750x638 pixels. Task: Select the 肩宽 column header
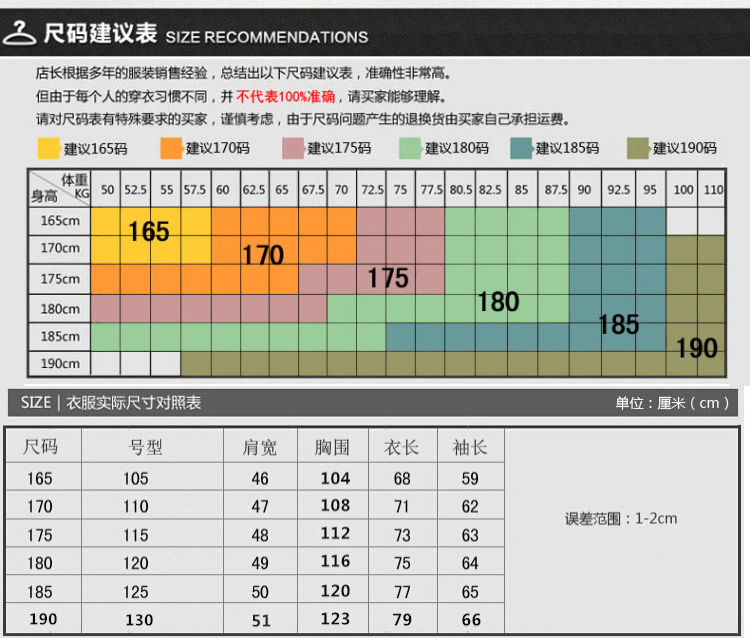(x=260, y=447)
